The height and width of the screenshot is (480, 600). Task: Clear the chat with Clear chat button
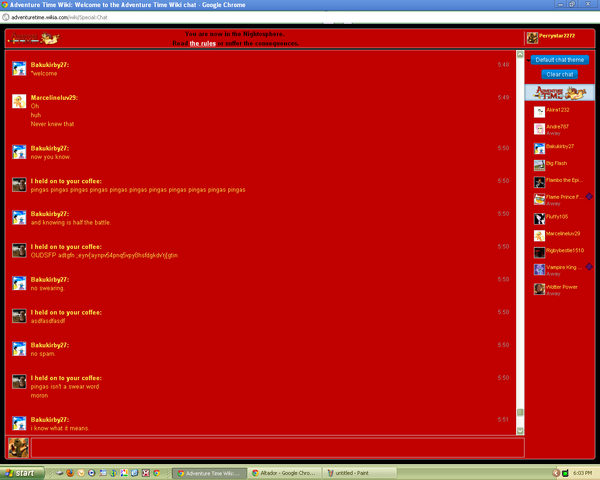[559, 74]
